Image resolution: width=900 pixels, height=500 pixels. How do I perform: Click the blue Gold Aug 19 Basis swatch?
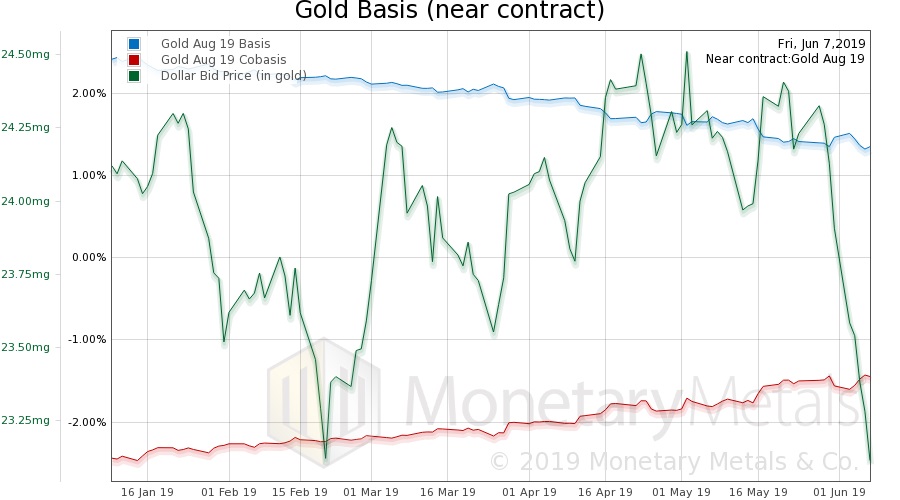(x=133, y=44)
